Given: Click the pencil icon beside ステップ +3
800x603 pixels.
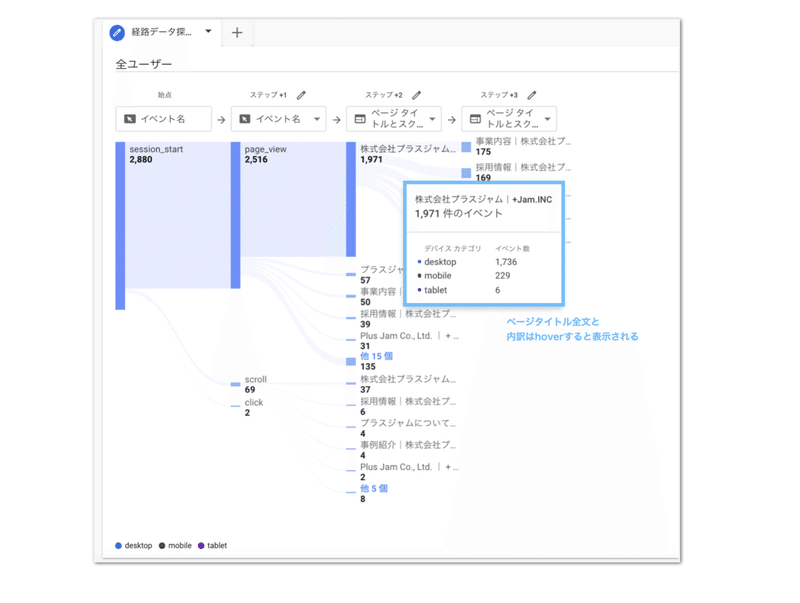Looking at the screenshot, I should tap(532, 95).
